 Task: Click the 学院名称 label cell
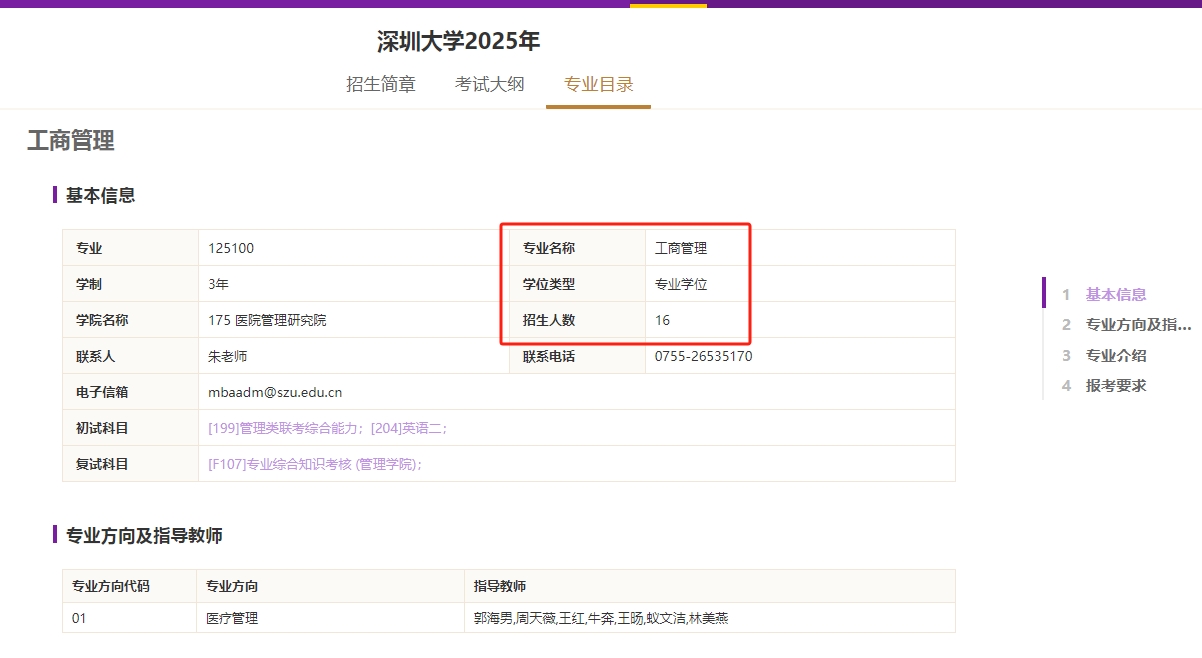click(x=131, y=320)
